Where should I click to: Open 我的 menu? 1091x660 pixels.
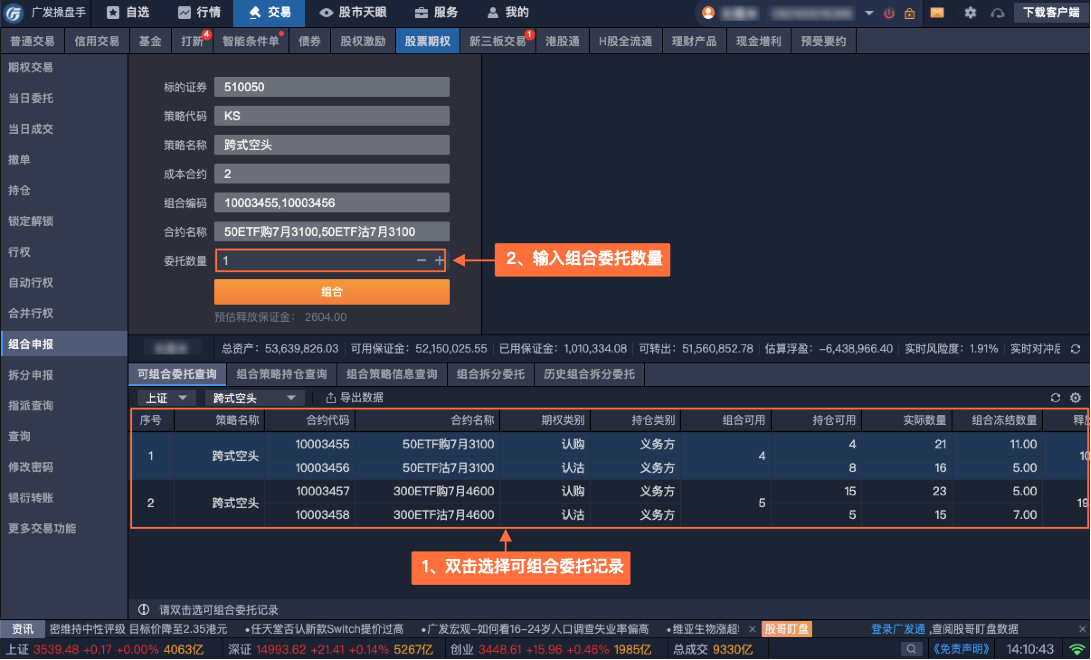click(x=507, y=13)
